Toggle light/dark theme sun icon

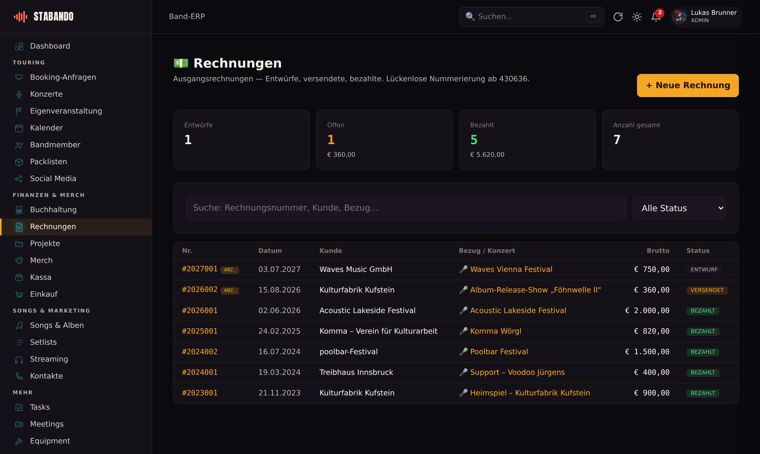click(637, 17)
